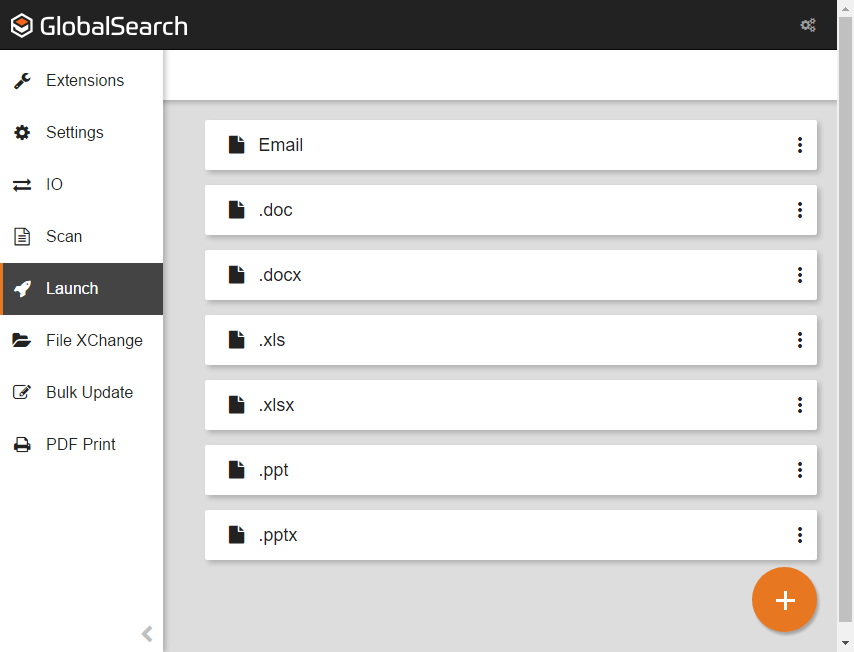Select the .doc launch entry

point(500,210)
